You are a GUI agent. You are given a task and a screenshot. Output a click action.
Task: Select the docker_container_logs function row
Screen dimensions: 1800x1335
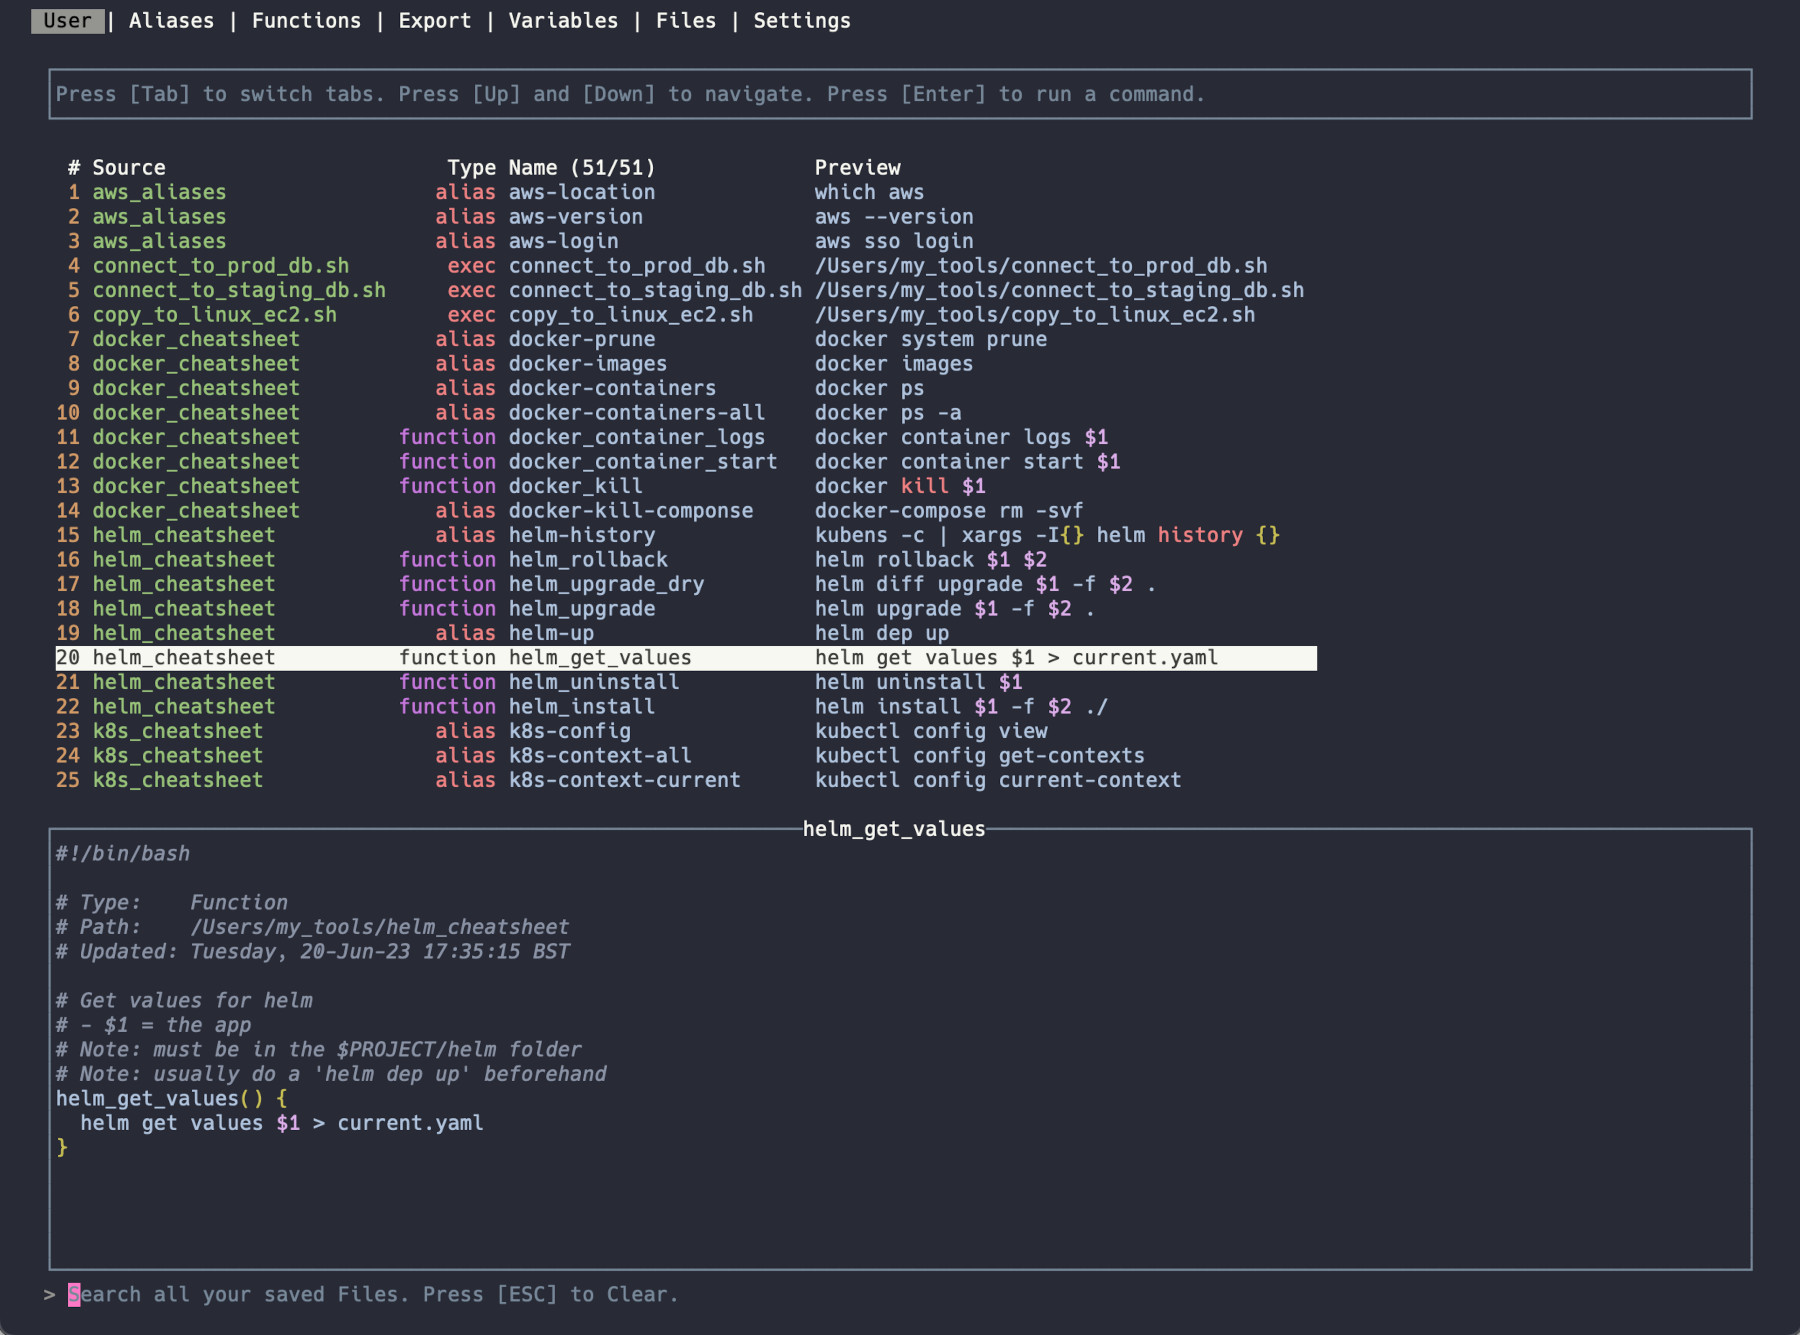(636, 437)
